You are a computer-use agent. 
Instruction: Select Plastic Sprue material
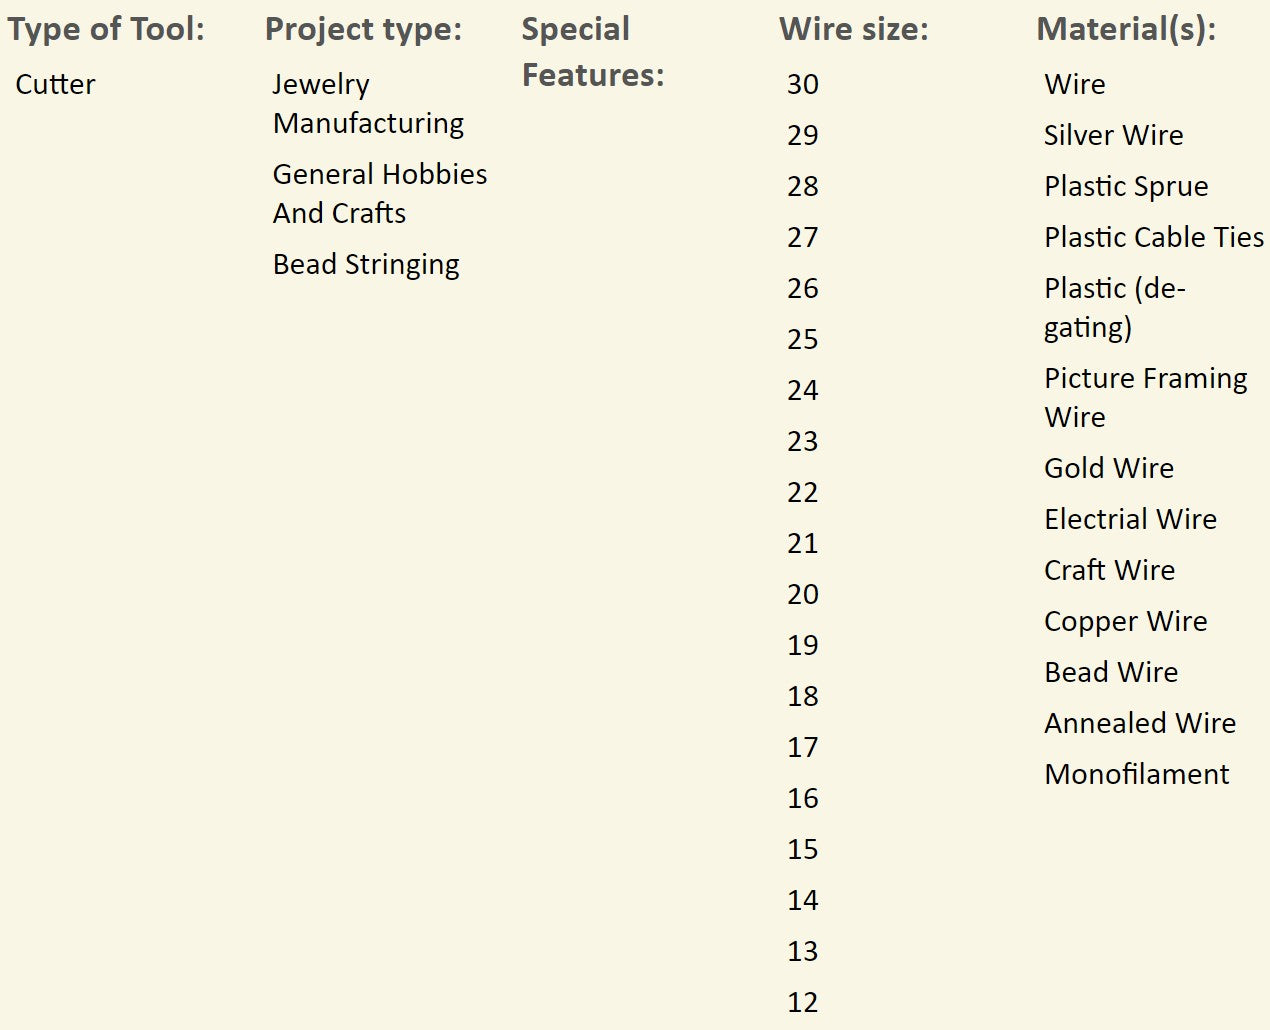[x=1126, y=186]
